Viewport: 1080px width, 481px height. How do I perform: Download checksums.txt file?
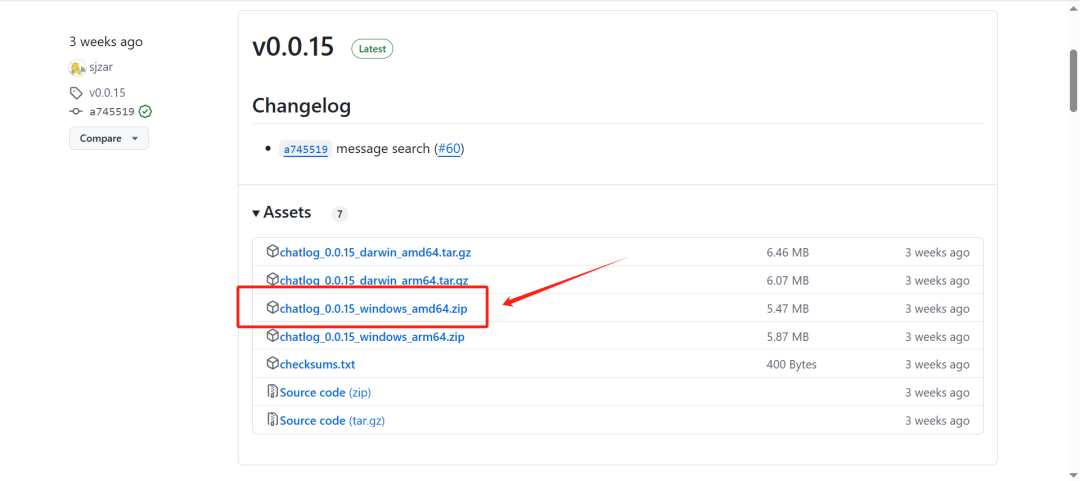(x=318, y=365)
